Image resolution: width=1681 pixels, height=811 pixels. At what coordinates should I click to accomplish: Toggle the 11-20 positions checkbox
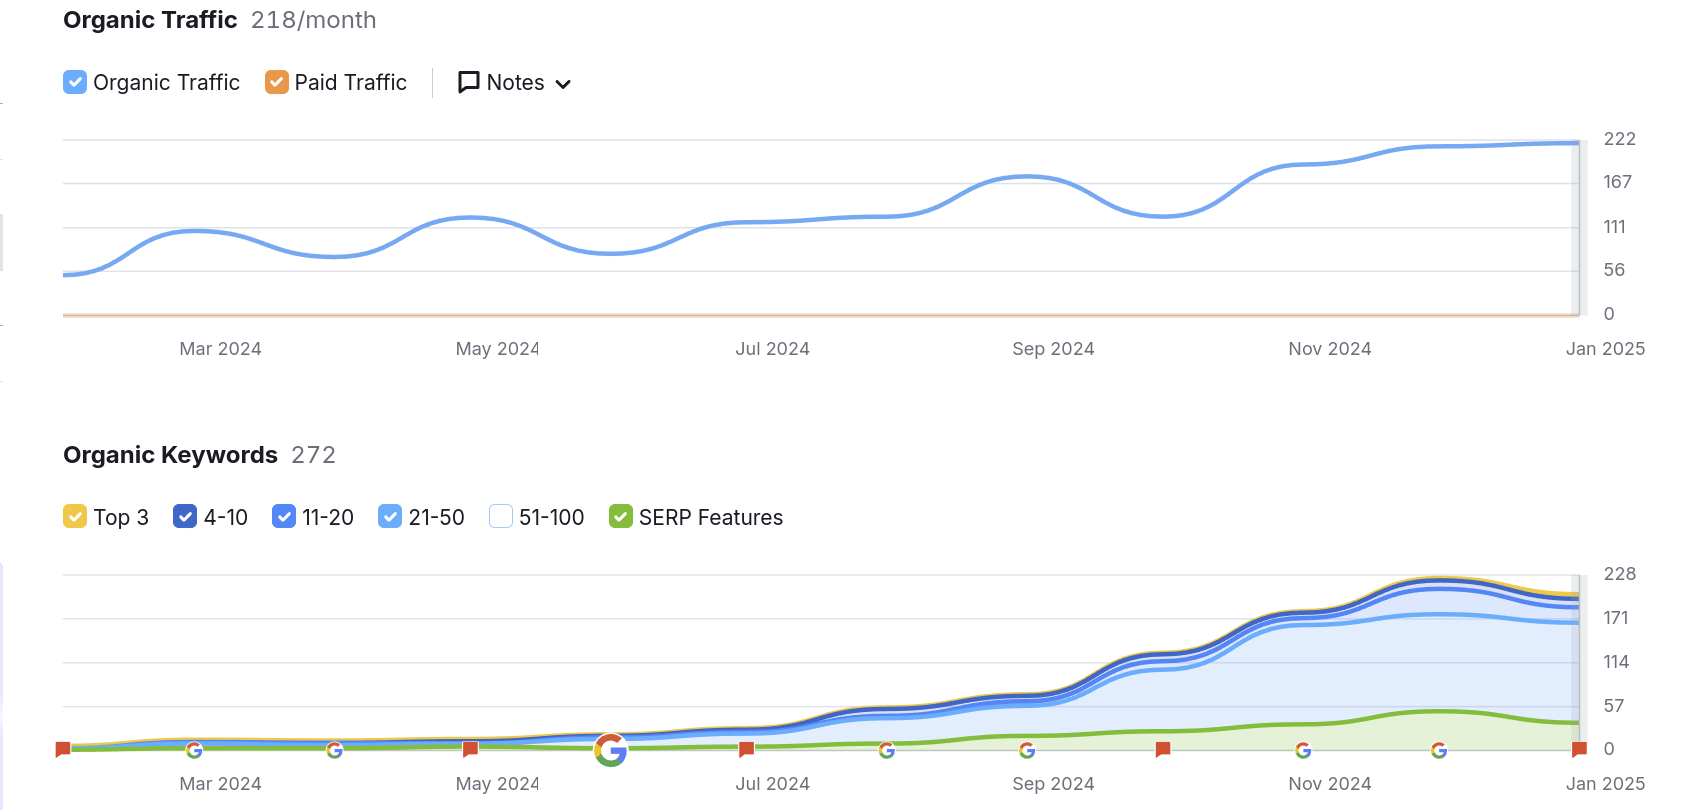pos(284,516)
